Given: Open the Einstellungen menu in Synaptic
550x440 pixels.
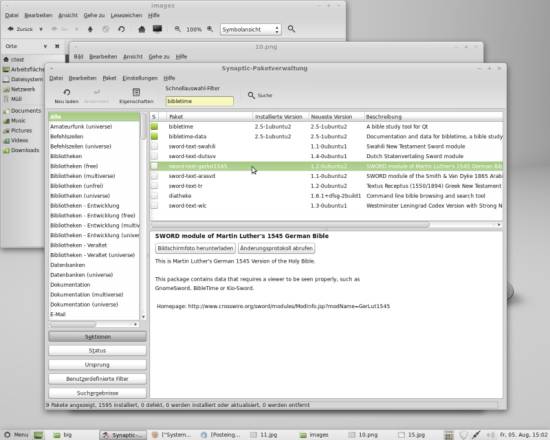Looking at the screenshot, I should tap(140, 78).
